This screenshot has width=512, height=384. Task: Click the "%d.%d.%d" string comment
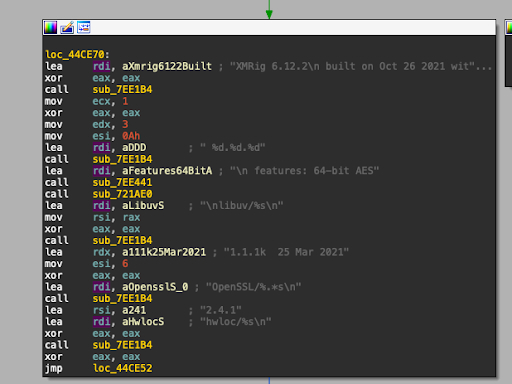tap(233, 147)
